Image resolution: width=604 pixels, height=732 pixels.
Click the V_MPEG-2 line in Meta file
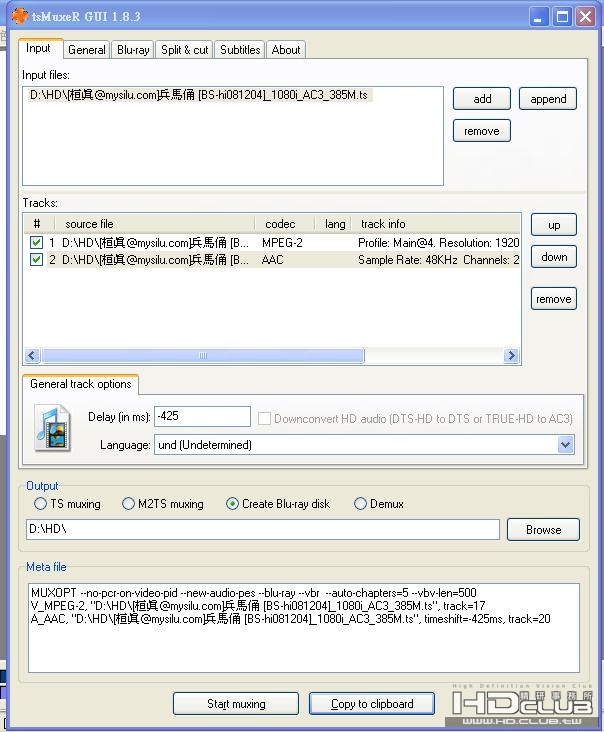[258, 606]
